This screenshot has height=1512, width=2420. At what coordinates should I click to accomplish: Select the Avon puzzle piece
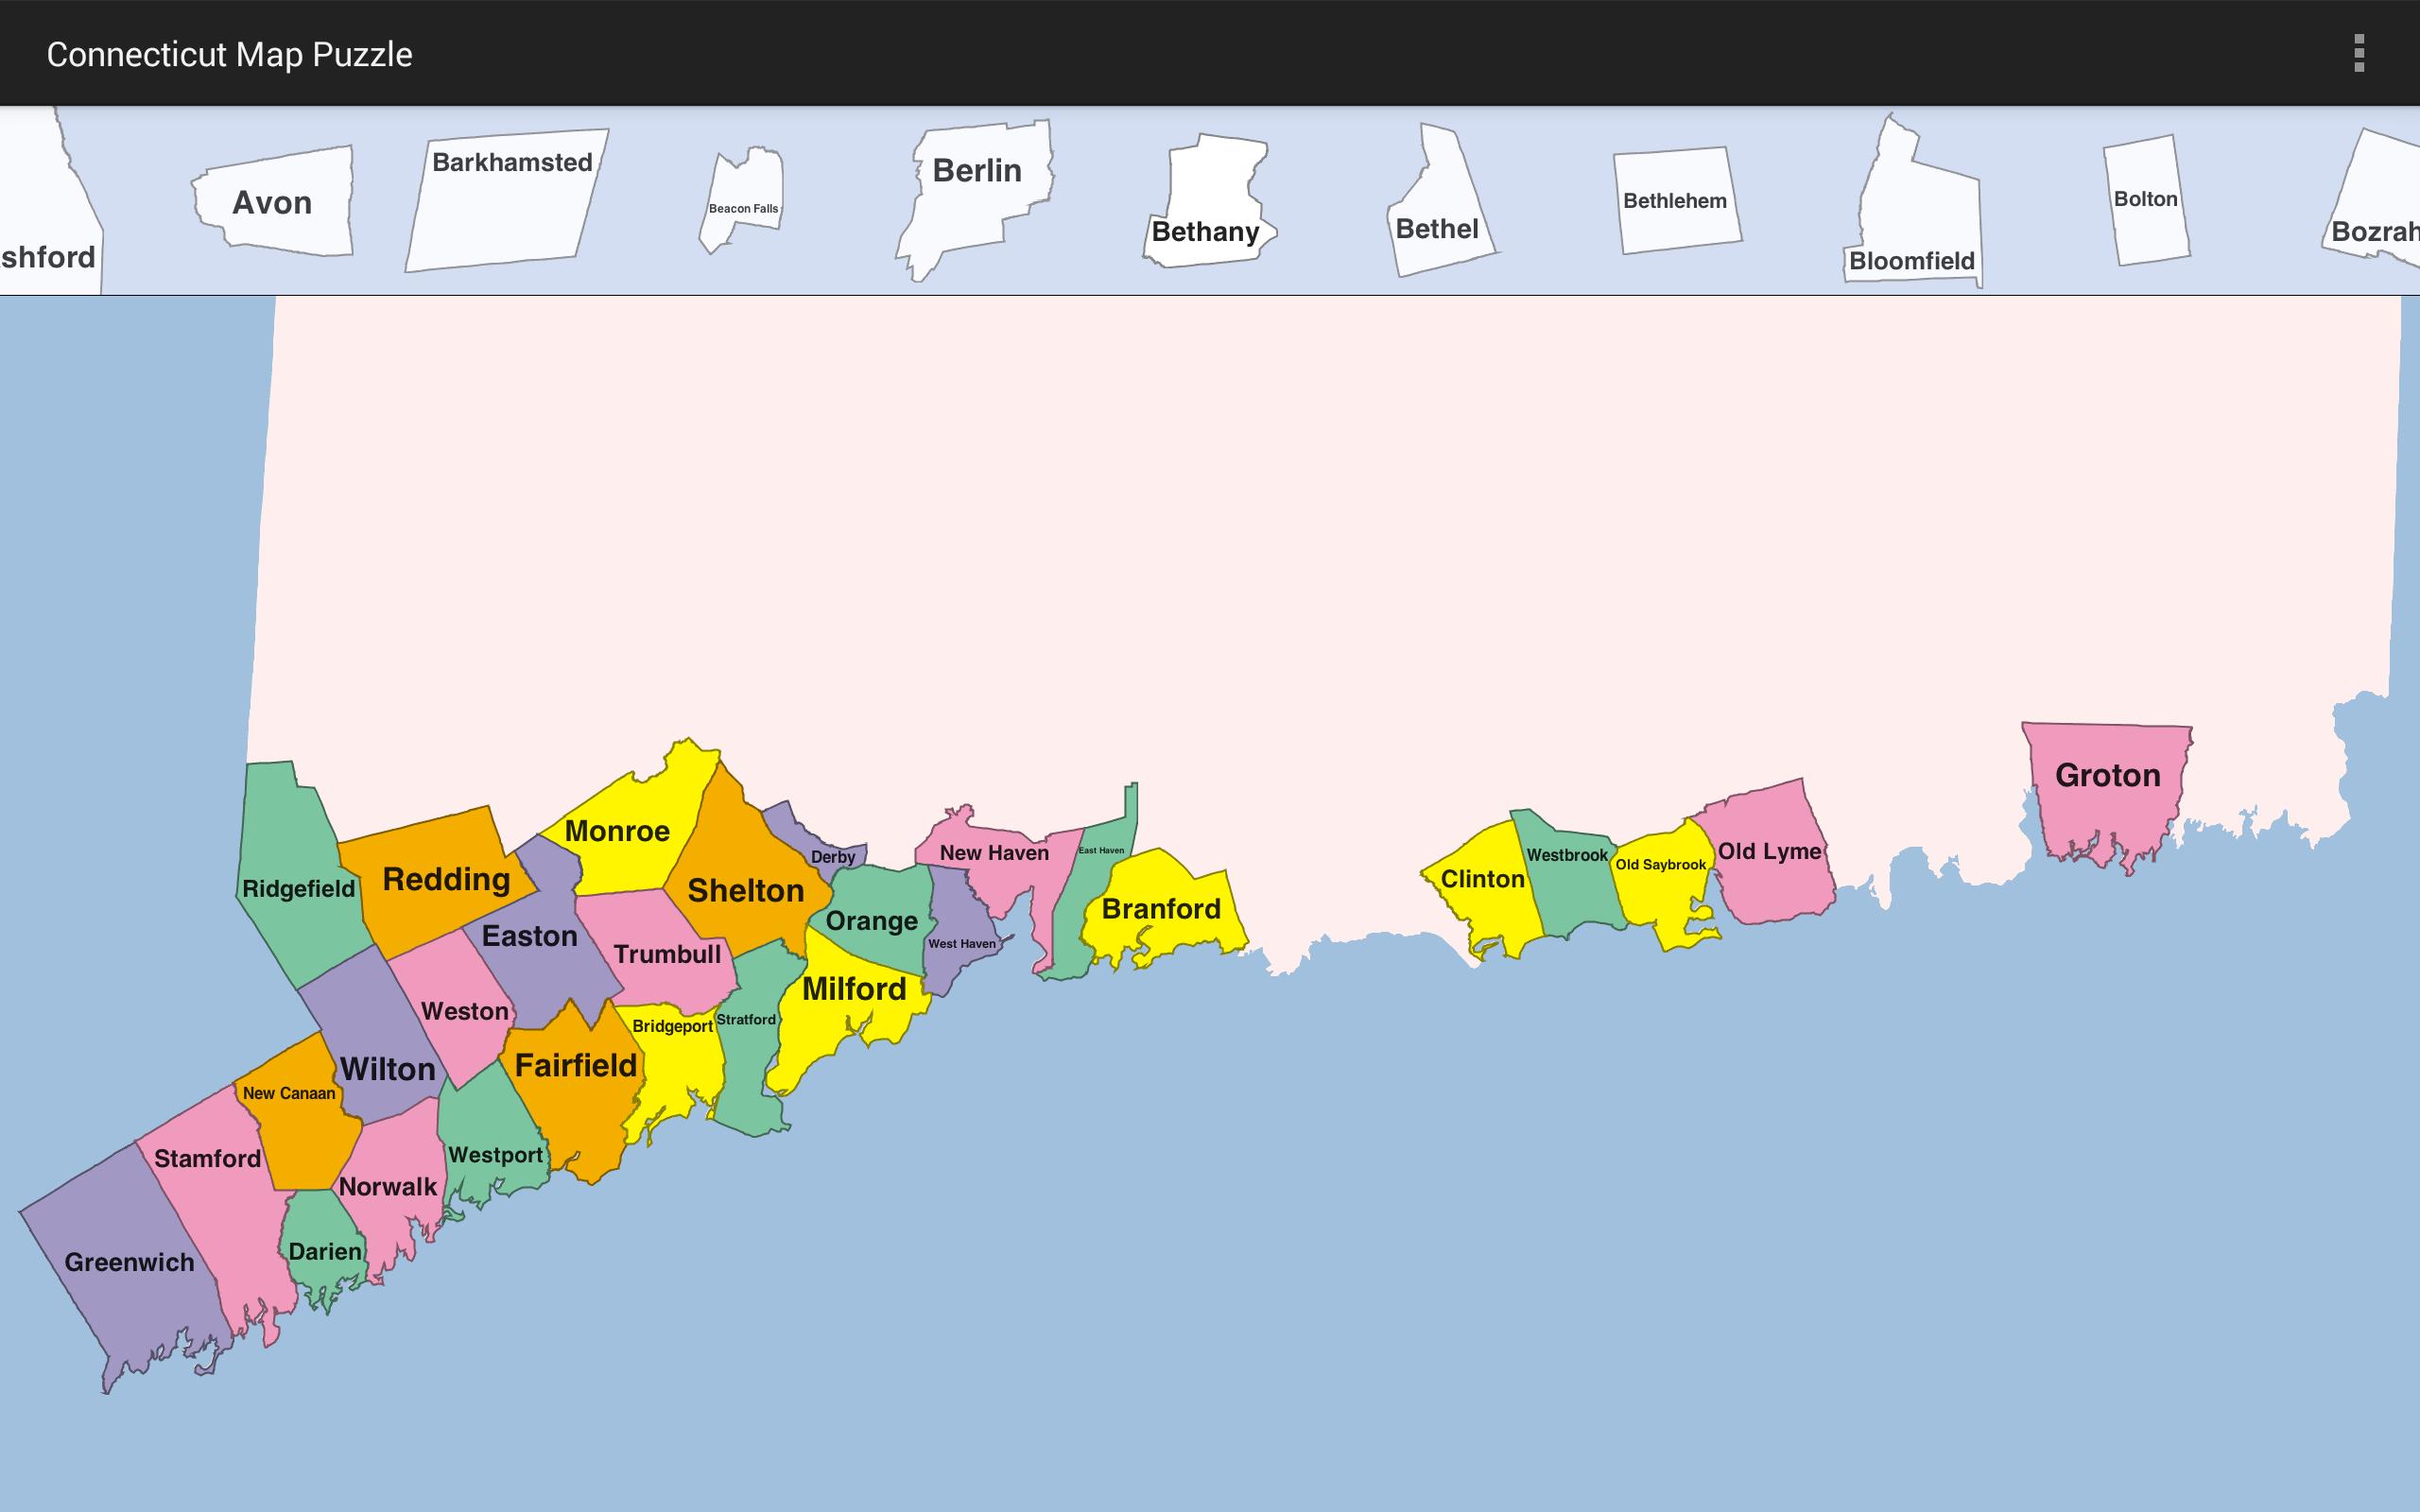pos(272,203)
